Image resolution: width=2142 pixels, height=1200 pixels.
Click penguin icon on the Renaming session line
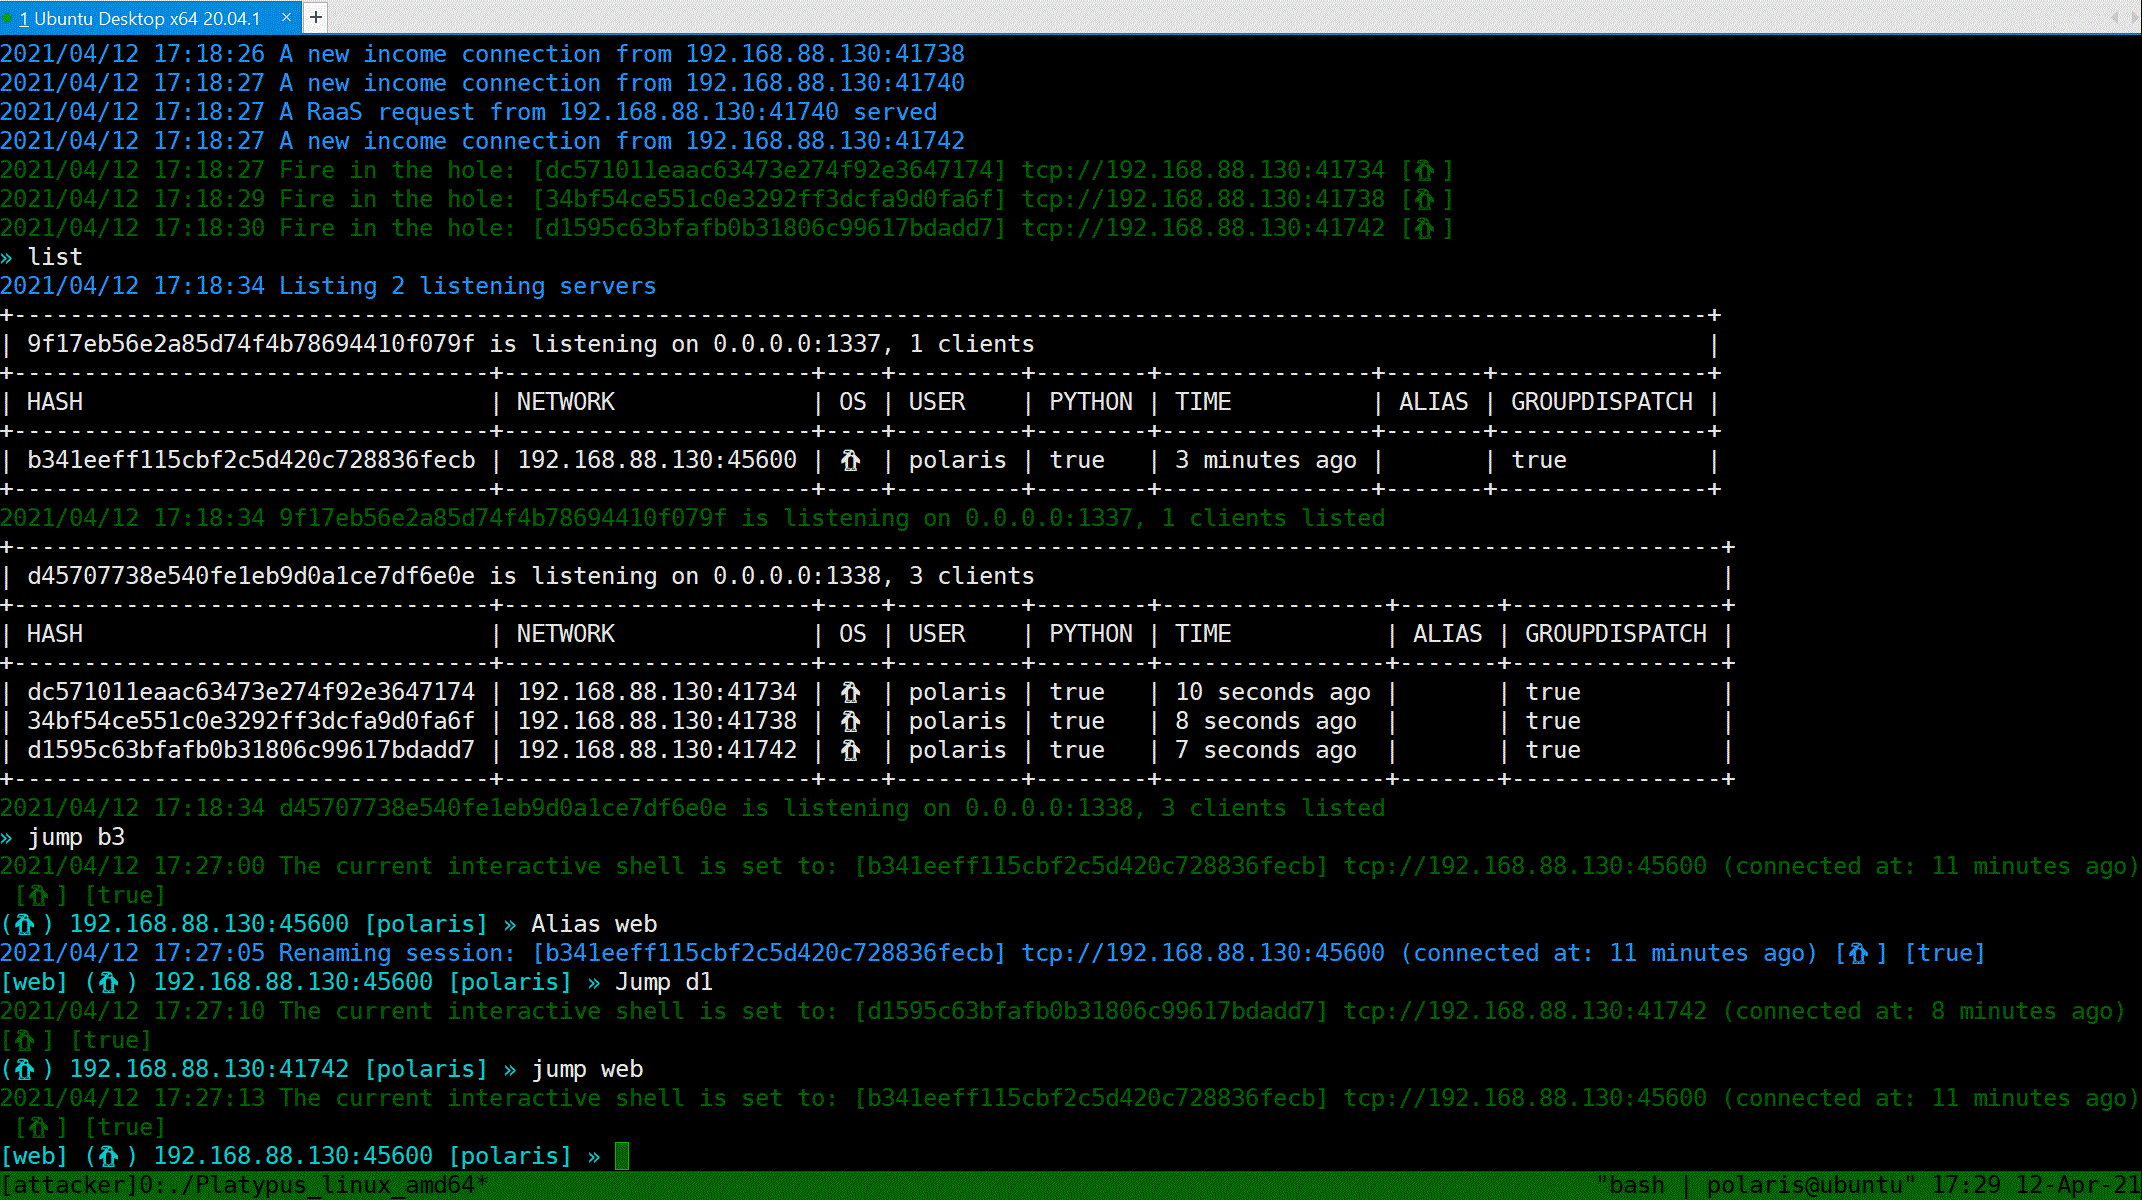(x=1858, y=953)
